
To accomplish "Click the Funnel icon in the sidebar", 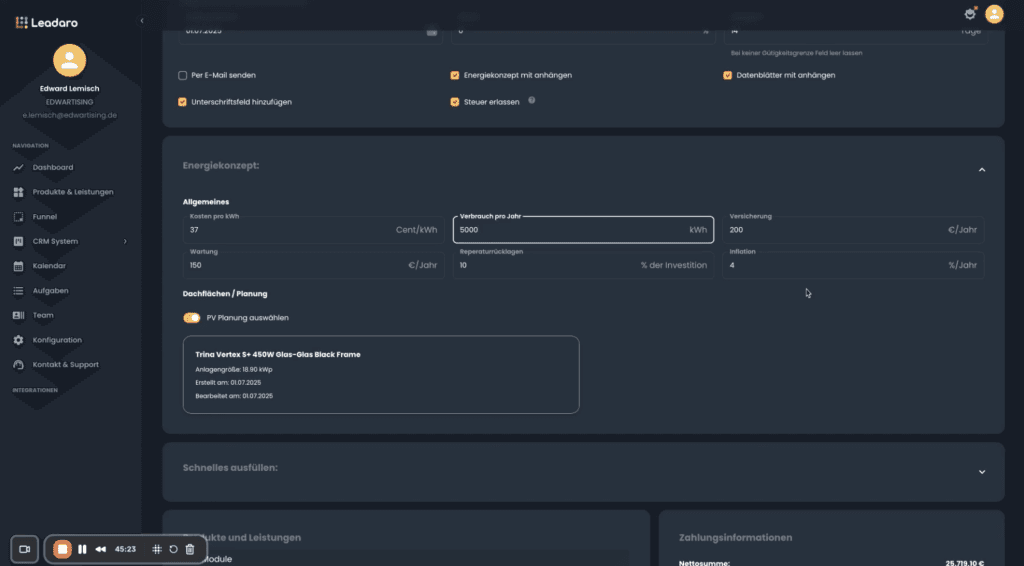I will click(x=18, y=217).
